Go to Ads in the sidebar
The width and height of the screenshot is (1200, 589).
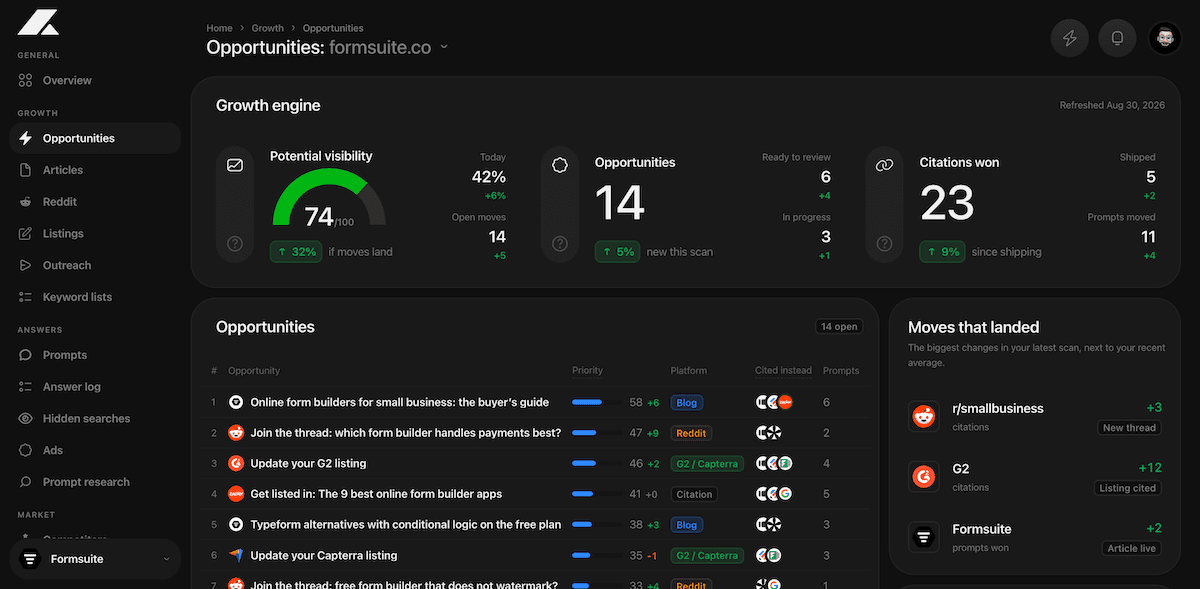[95, 450]
